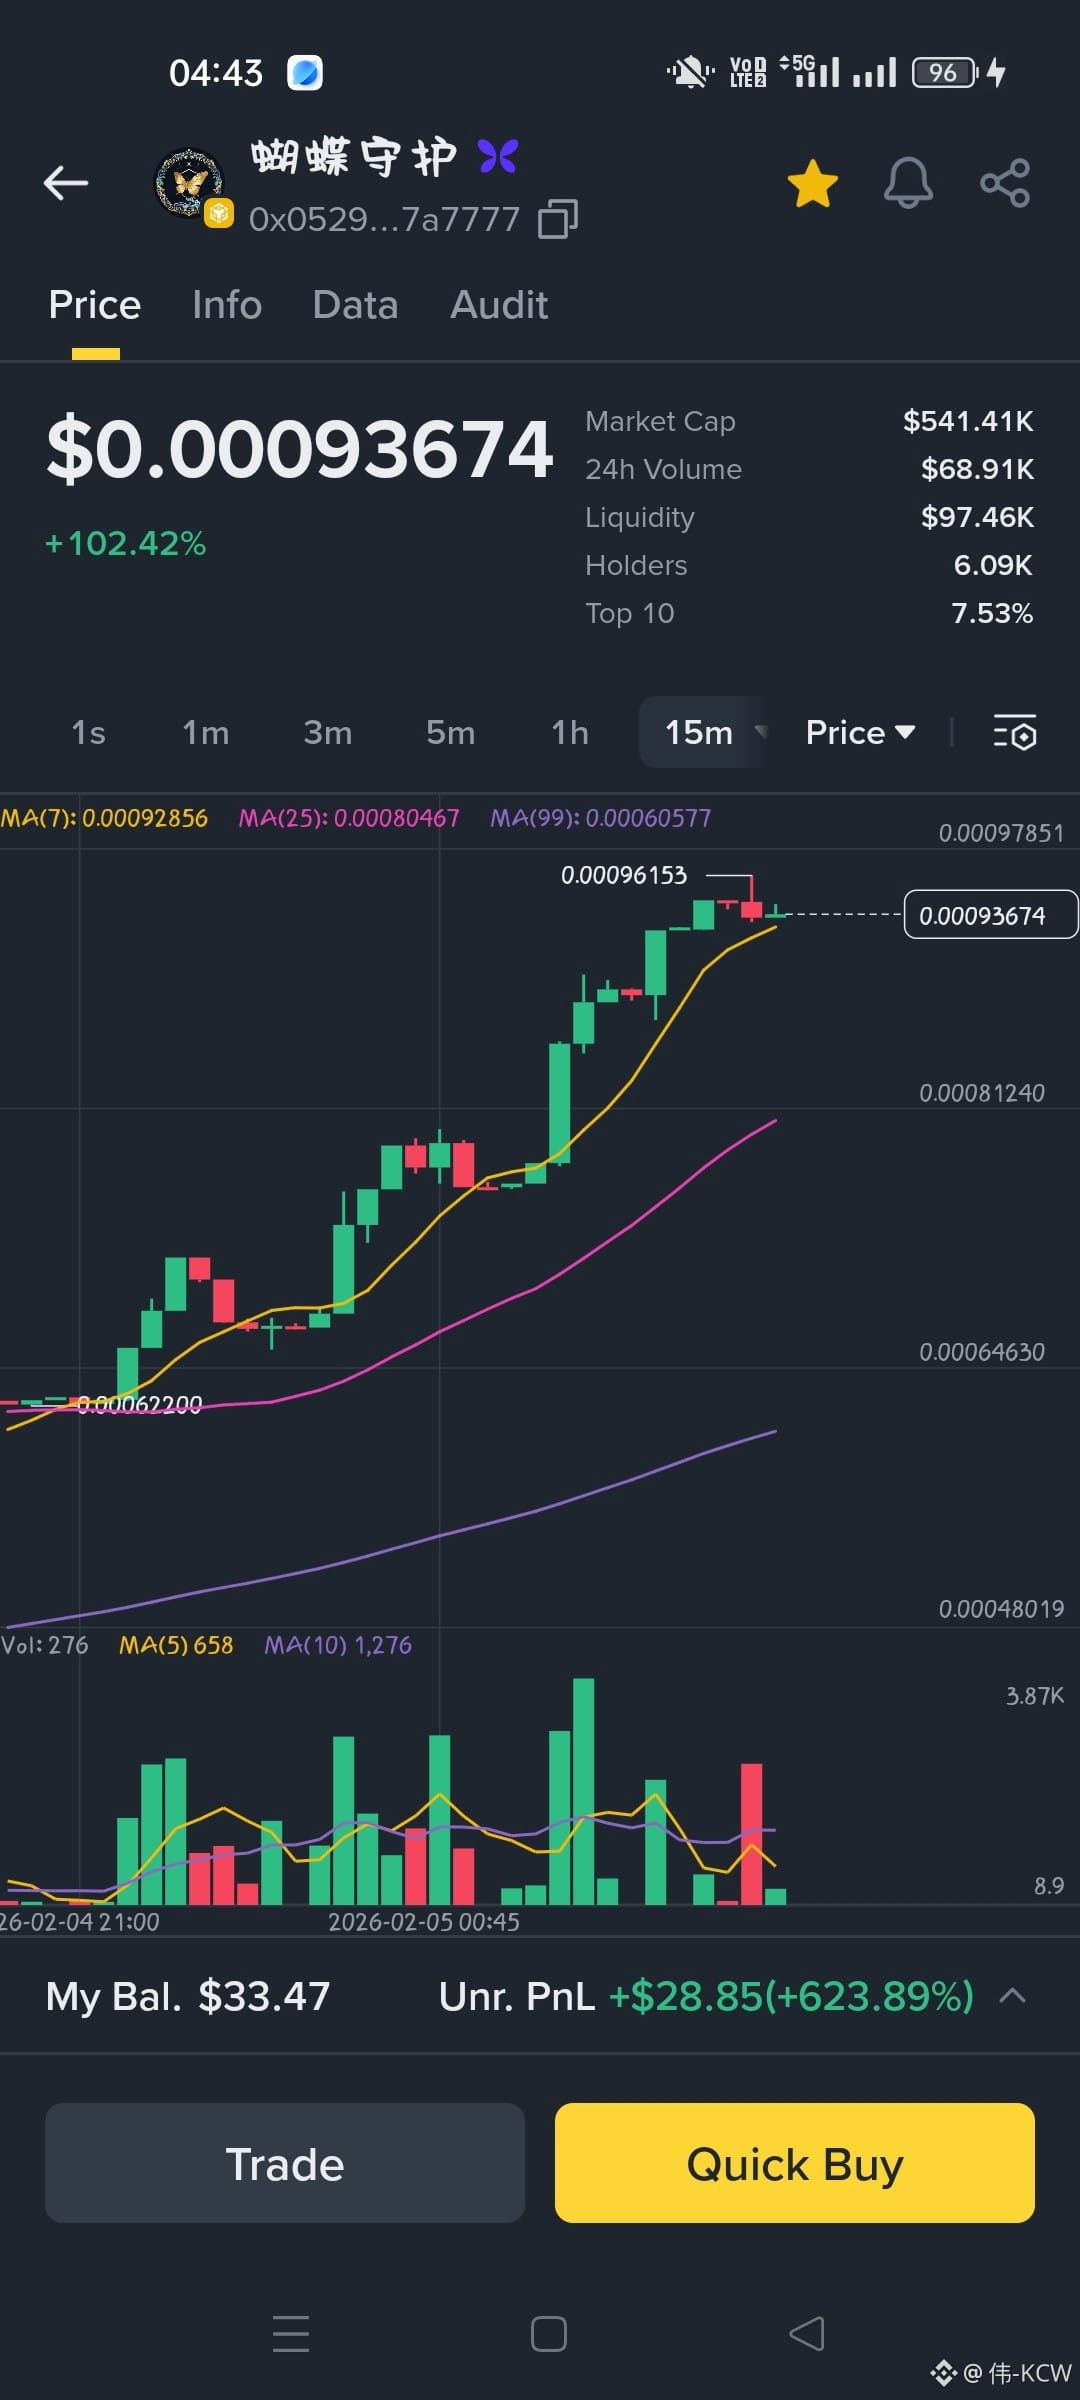
Task: Tap the Top 10 value 7.53%
Action: [992, 613]
